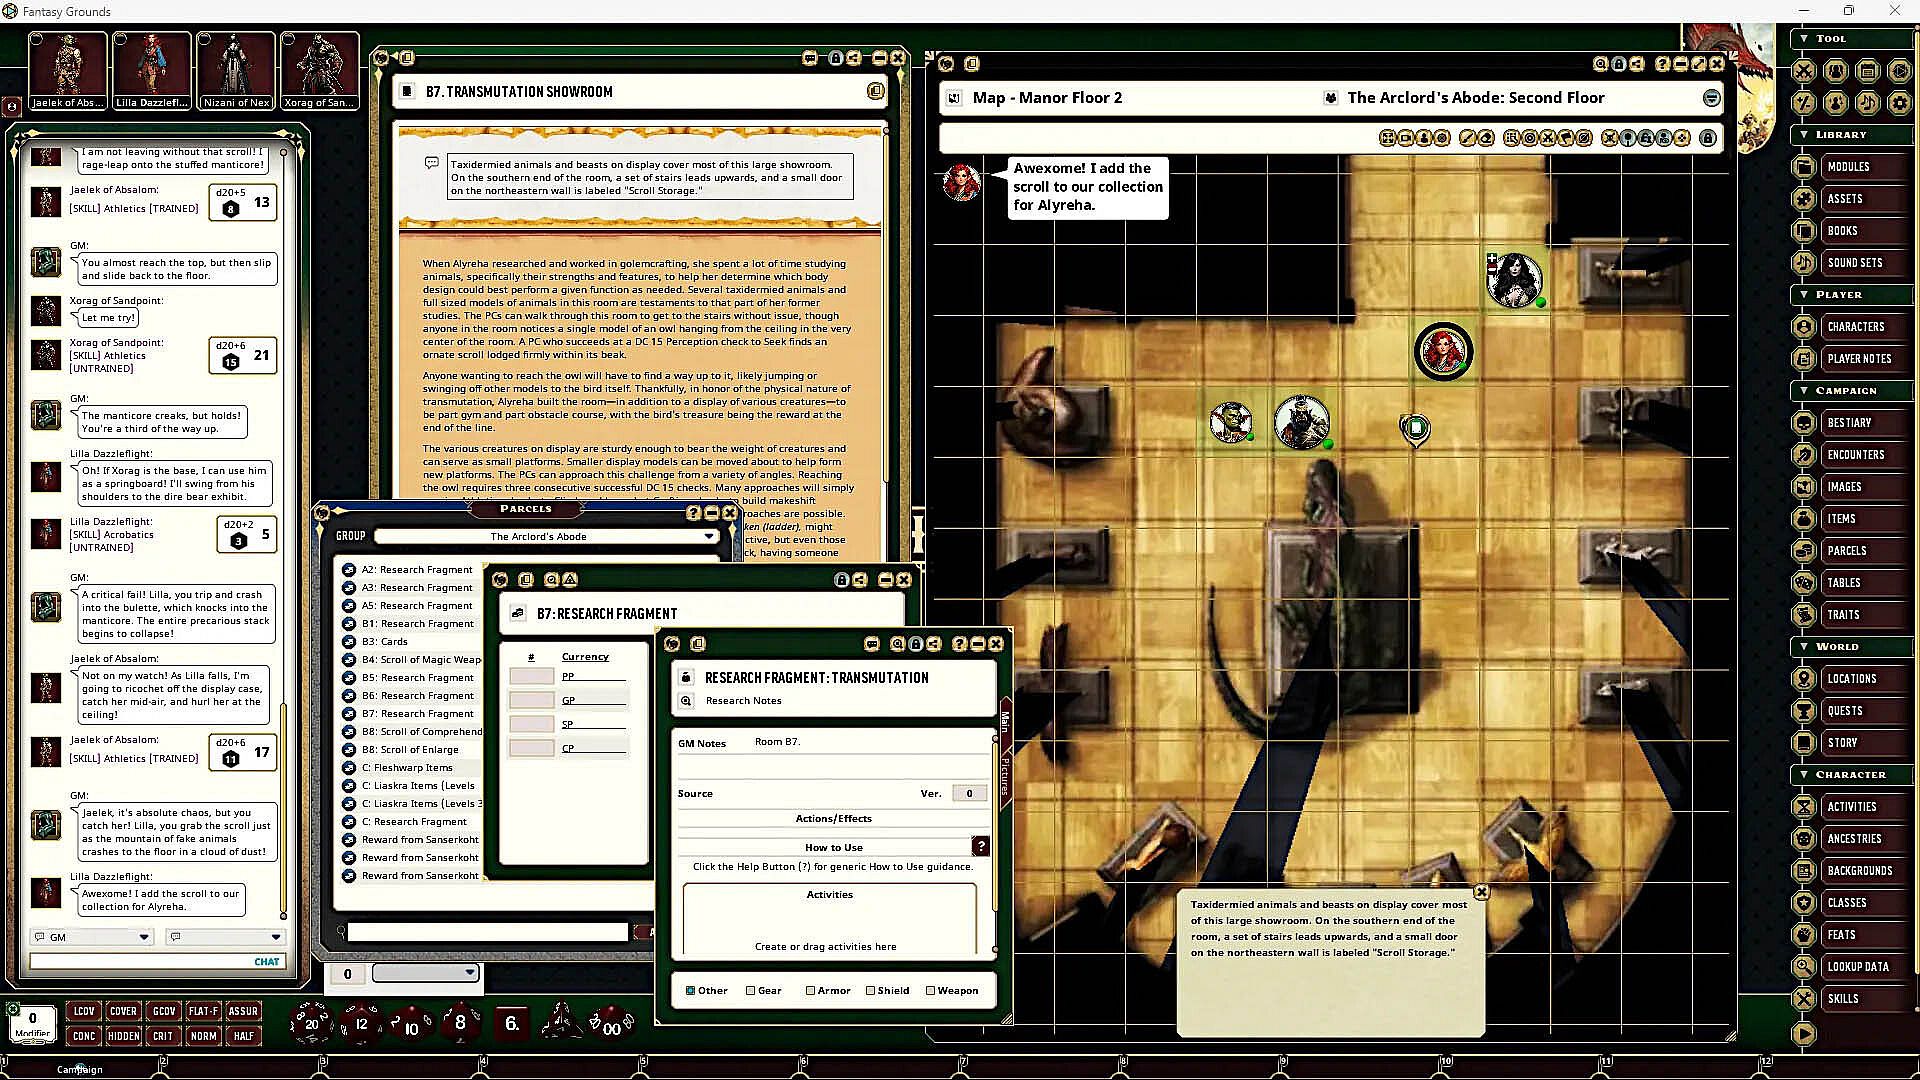Select Lilla Dazzleflight portrait
1920x1080 pixels.
pyautogui.click(x=152, y=70)
